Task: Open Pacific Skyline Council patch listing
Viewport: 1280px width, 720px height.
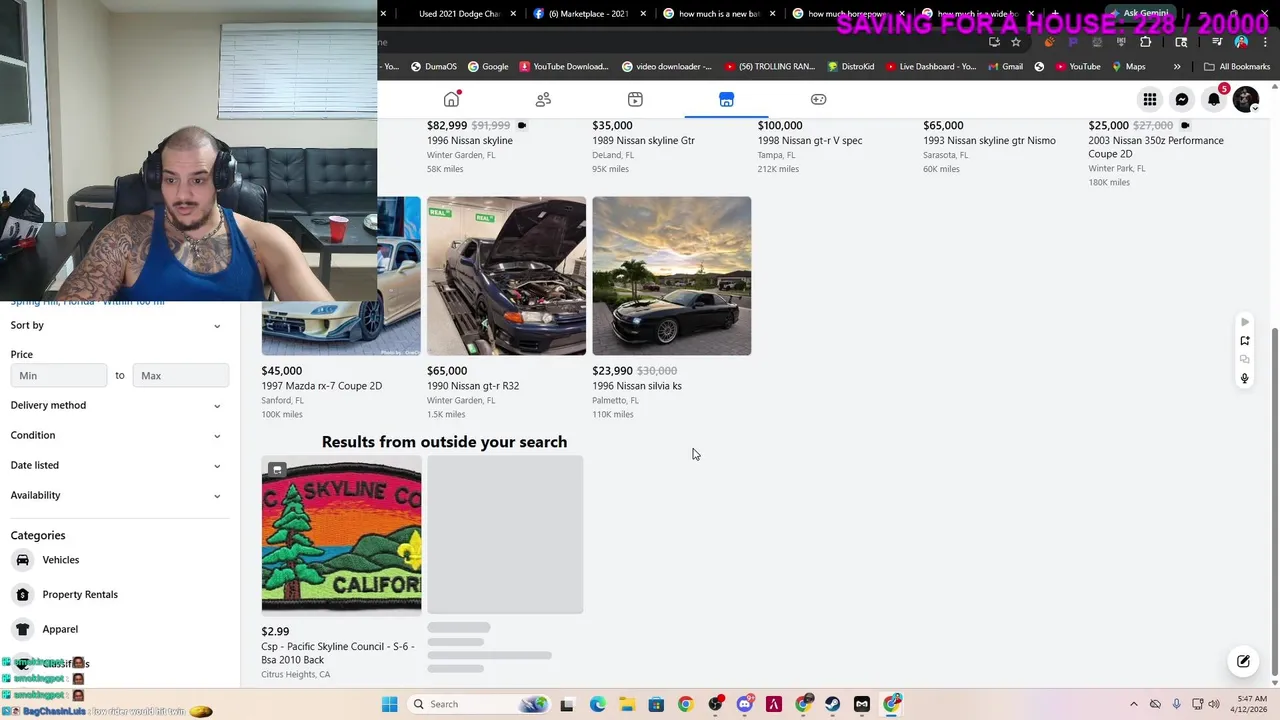Action: (x=341, y=534)
